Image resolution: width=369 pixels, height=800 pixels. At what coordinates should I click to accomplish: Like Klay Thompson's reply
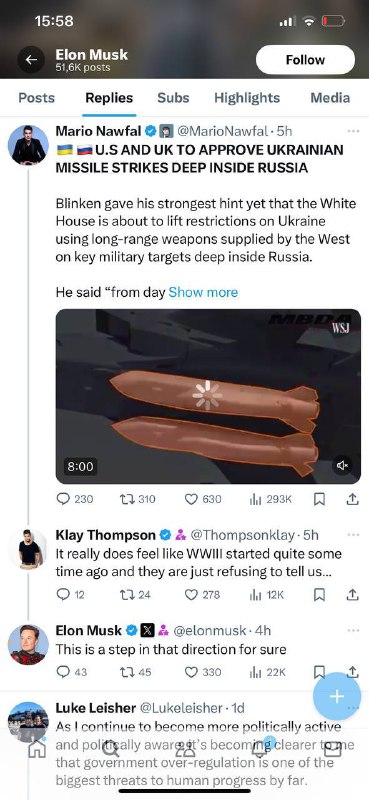tap(202, 594)
